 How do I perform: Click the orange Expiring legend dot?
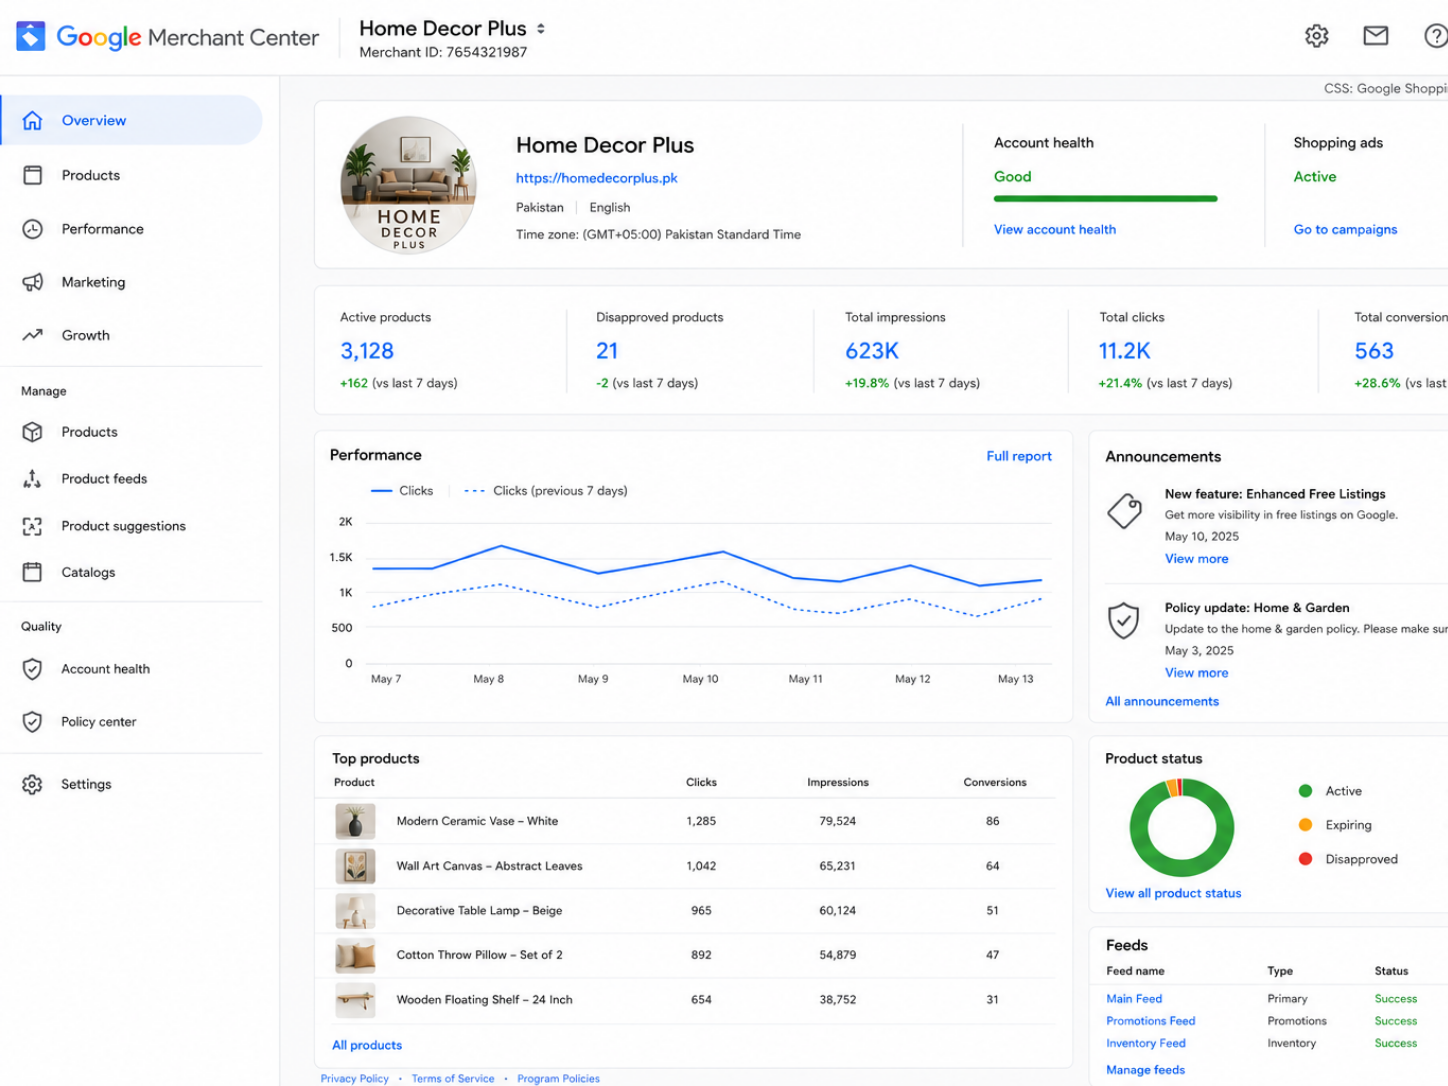1305,825
